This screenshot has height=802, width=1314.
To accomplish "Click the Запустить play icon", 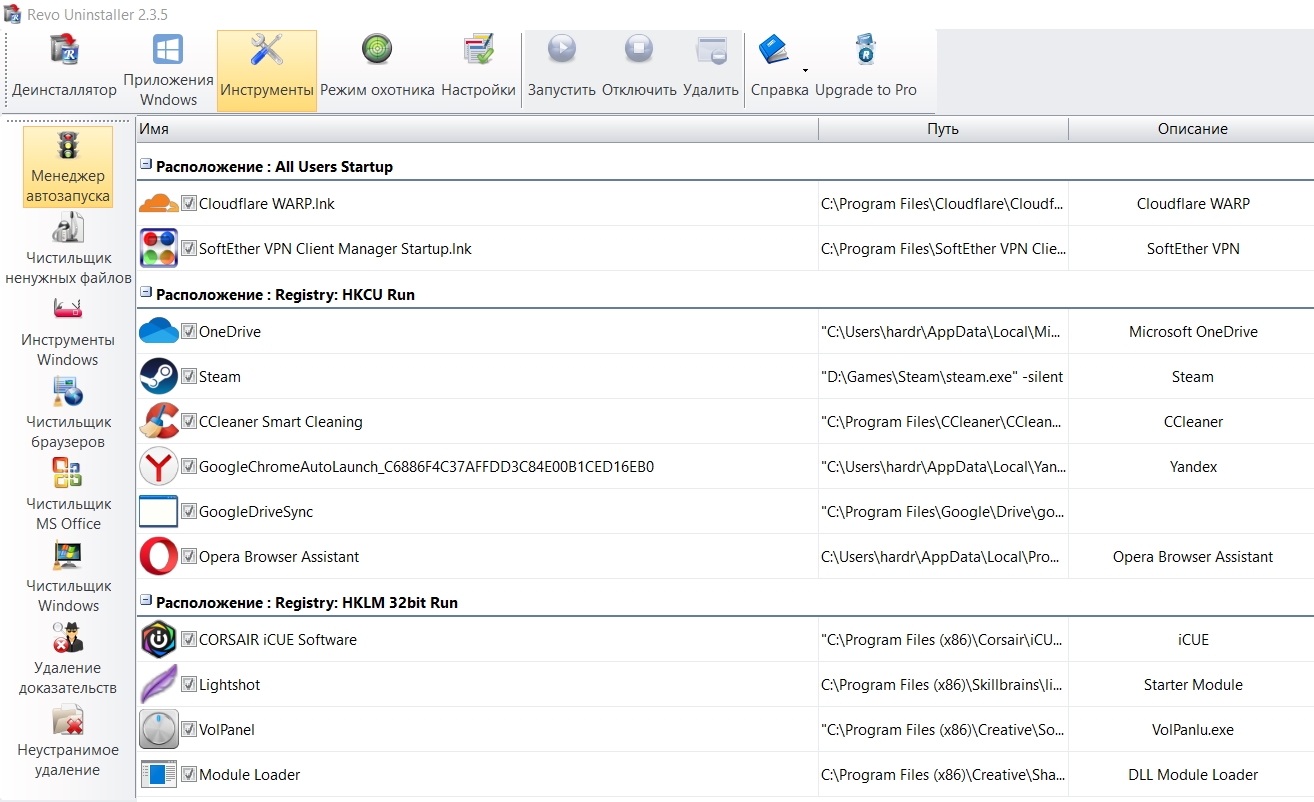I will (562, 49).
